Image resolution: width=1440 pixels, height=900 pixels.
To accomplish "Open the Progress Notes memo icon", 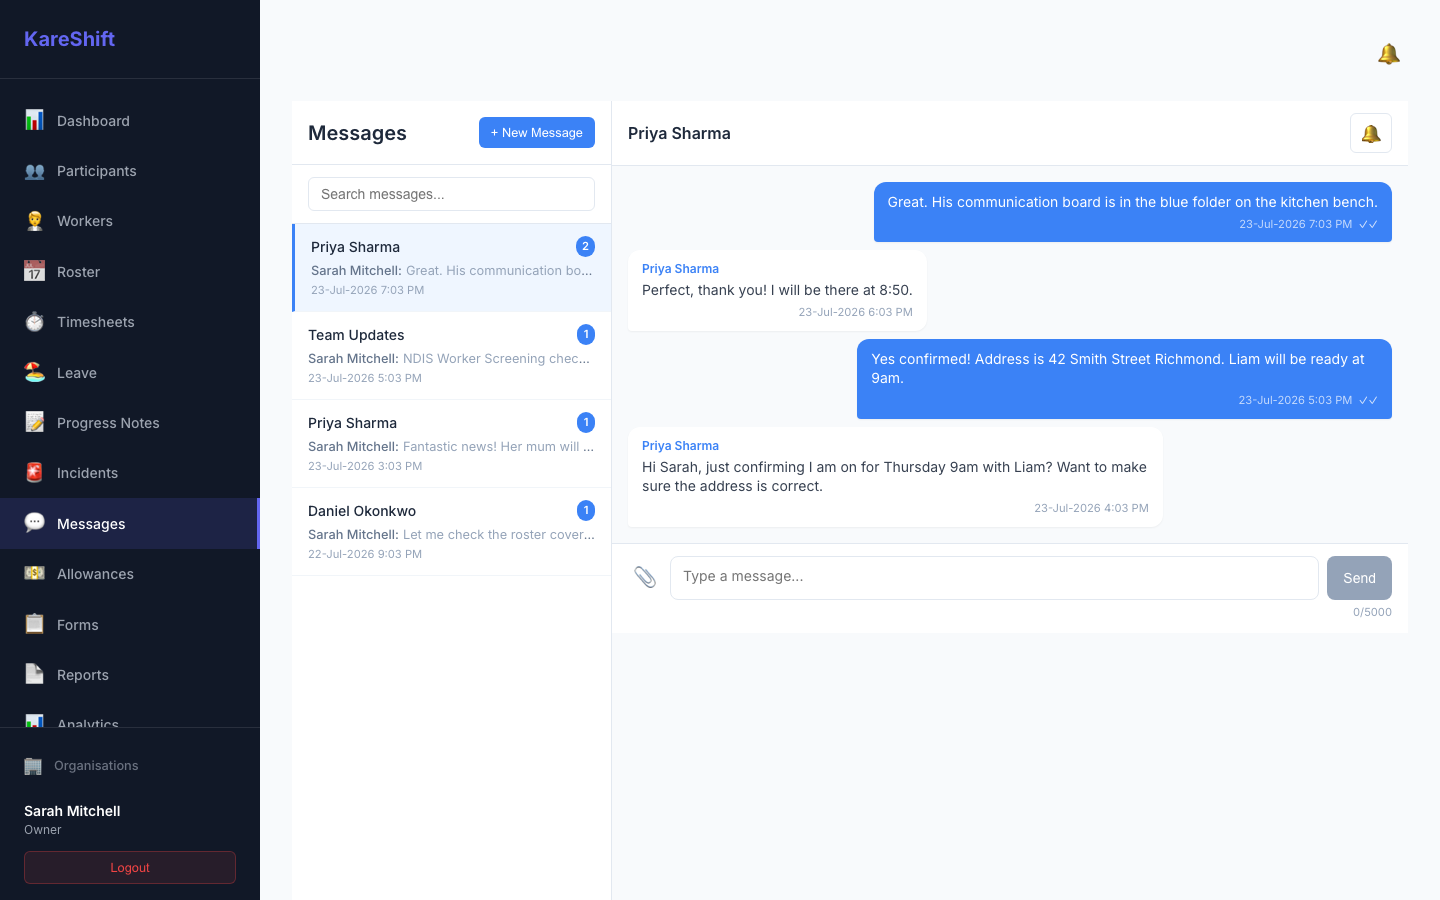I will [x=34, y=422].
